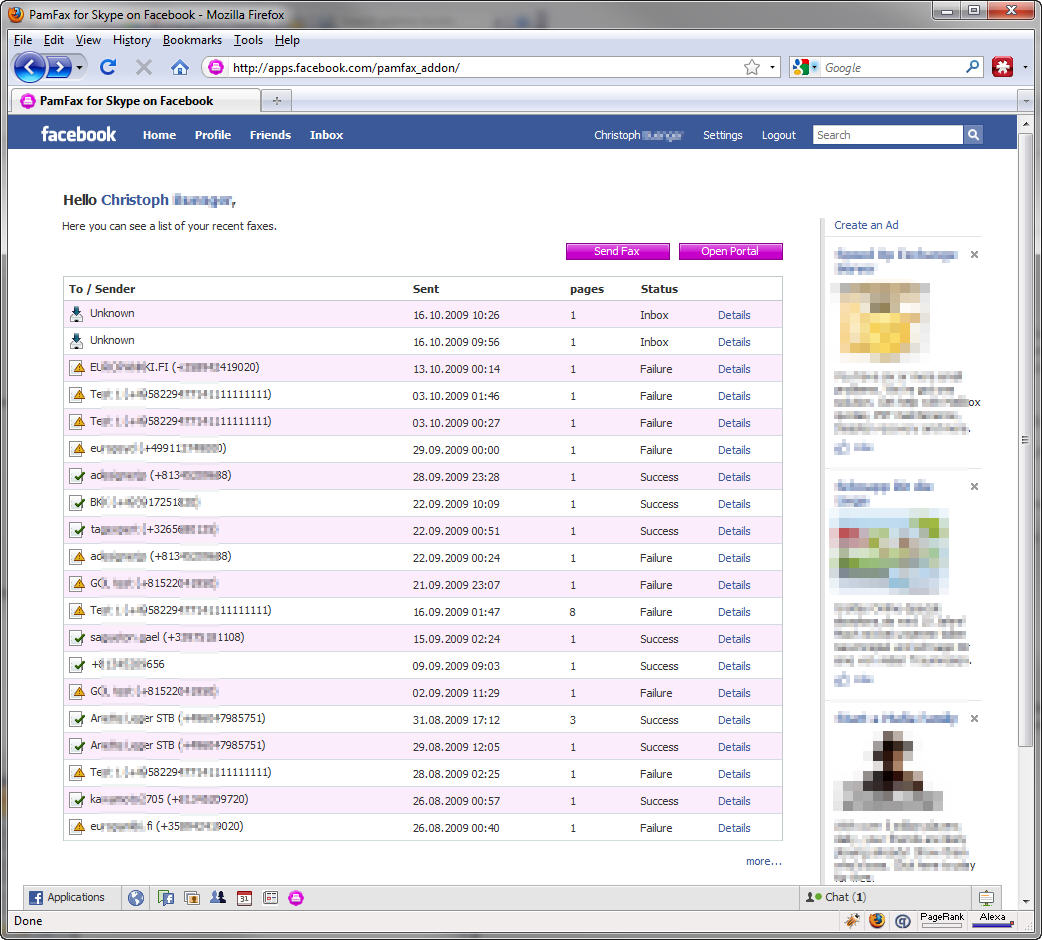Viewport: 1042px width, 940px height.
Task: Click the Google search magnifier icon
Action: pos(972,67)
